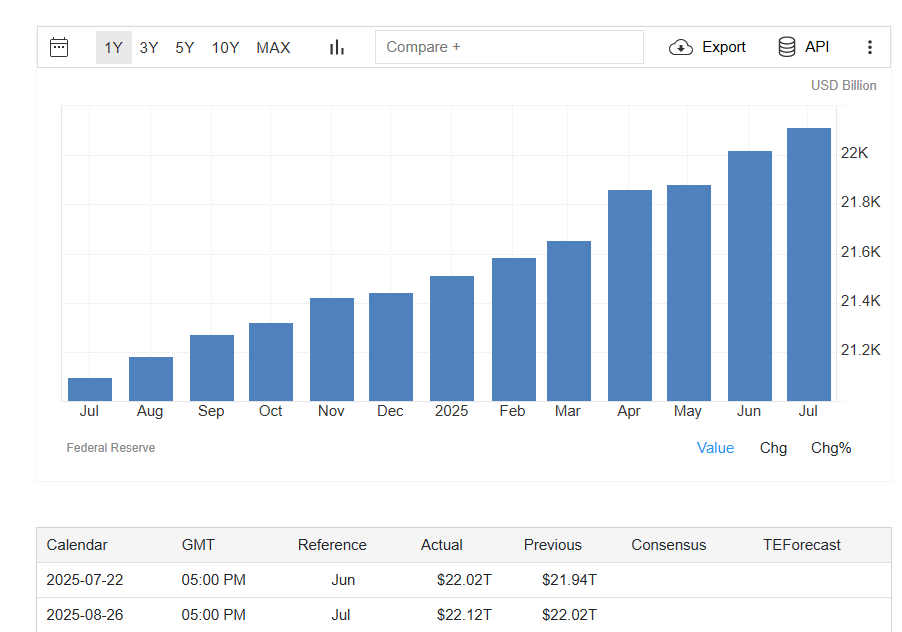
Task: Click the Consensus column header
Action: pos(668,545)
